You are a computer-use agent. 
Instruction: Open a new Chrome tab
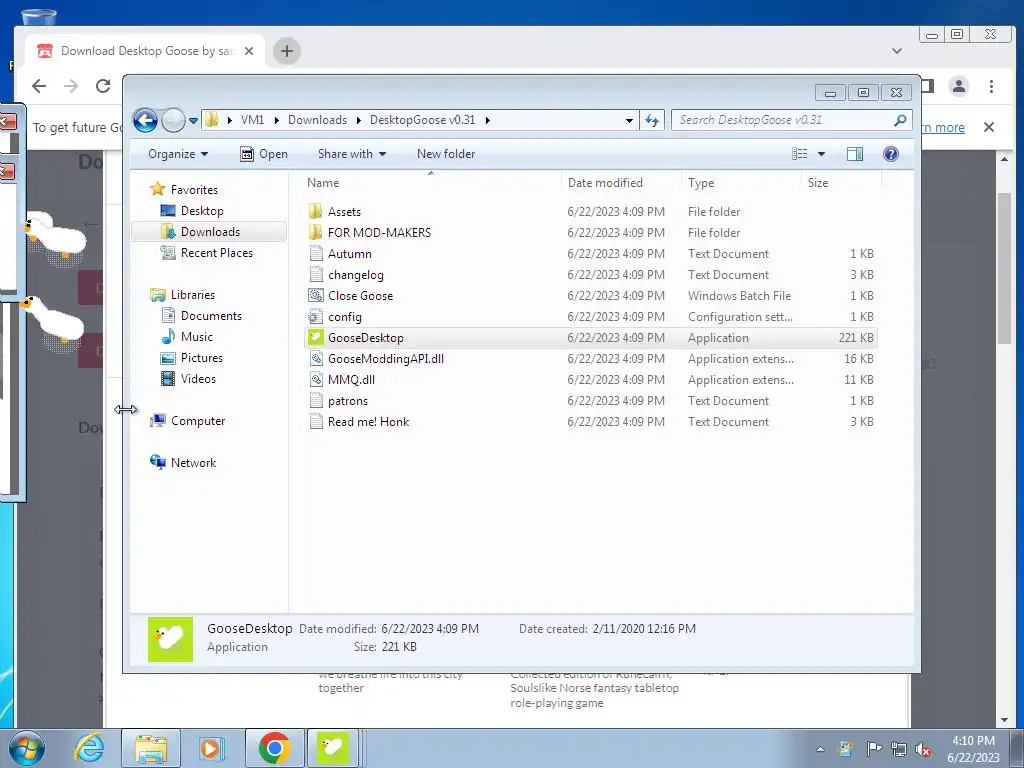pyautogui.click(x=286, y=51)
